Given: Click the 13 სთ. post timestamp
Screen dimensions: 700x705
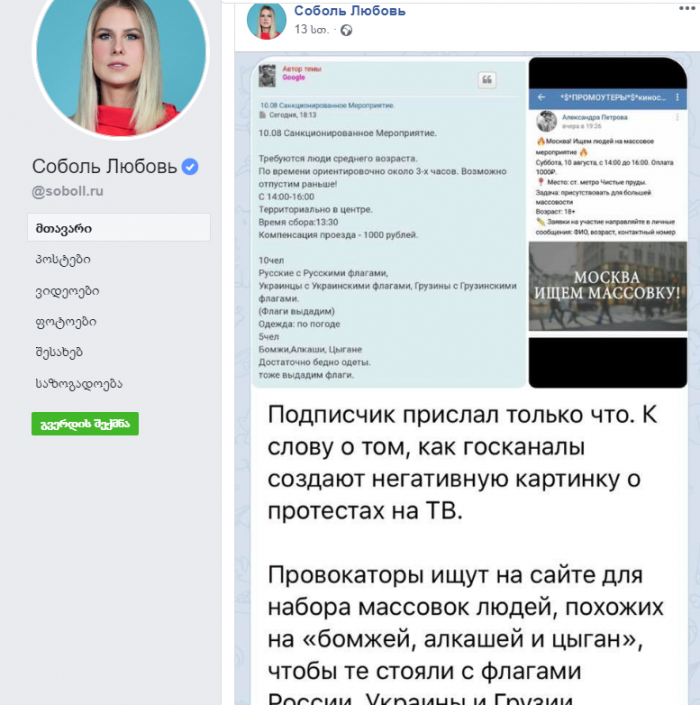Looking at the screenshot, I should [311, 30].
